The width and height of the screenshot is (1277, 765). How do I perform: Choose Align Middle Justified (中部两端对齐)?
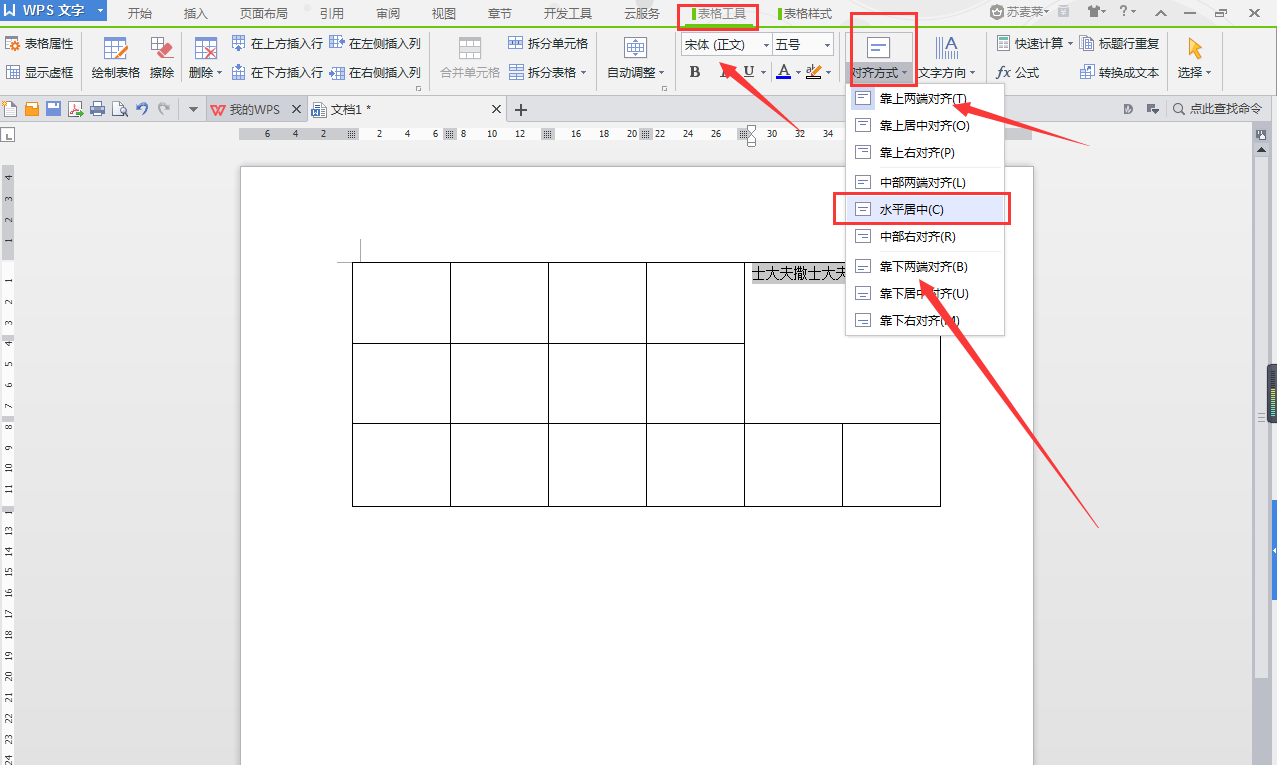(925, 182)
